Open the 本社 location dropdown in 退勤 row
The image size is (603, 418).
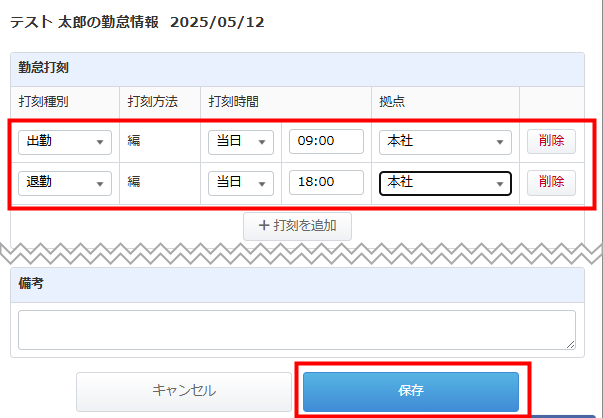(x=445, y=183)
